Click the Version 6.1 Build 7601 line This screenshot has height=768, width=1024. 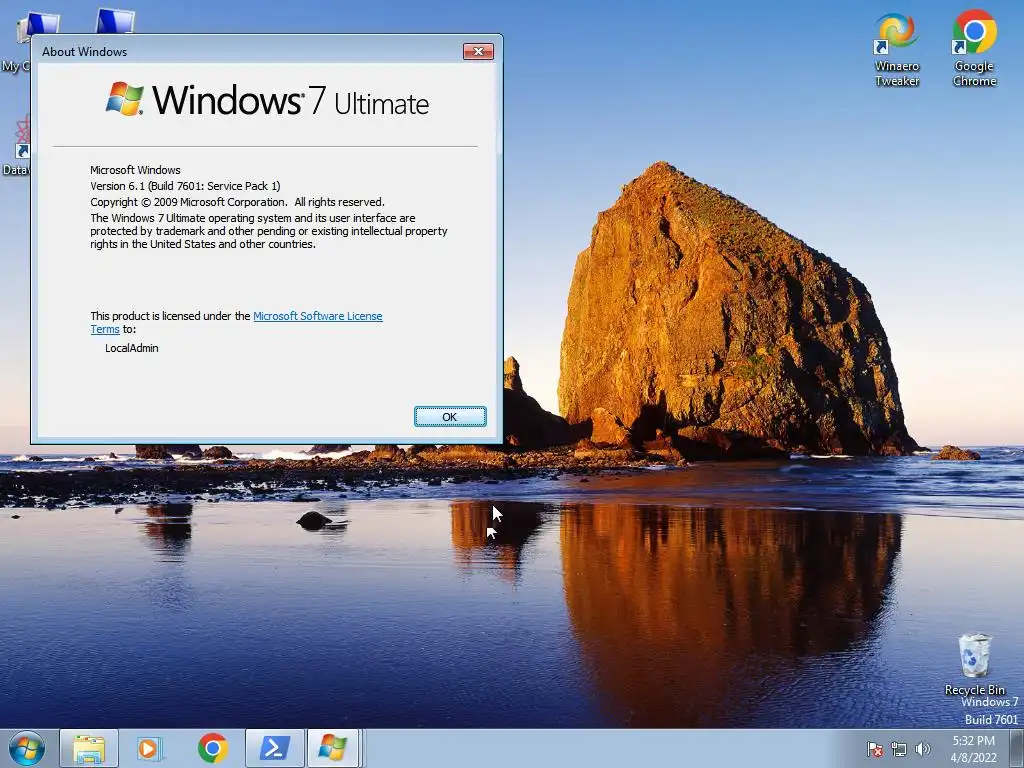tap(185, 186)
